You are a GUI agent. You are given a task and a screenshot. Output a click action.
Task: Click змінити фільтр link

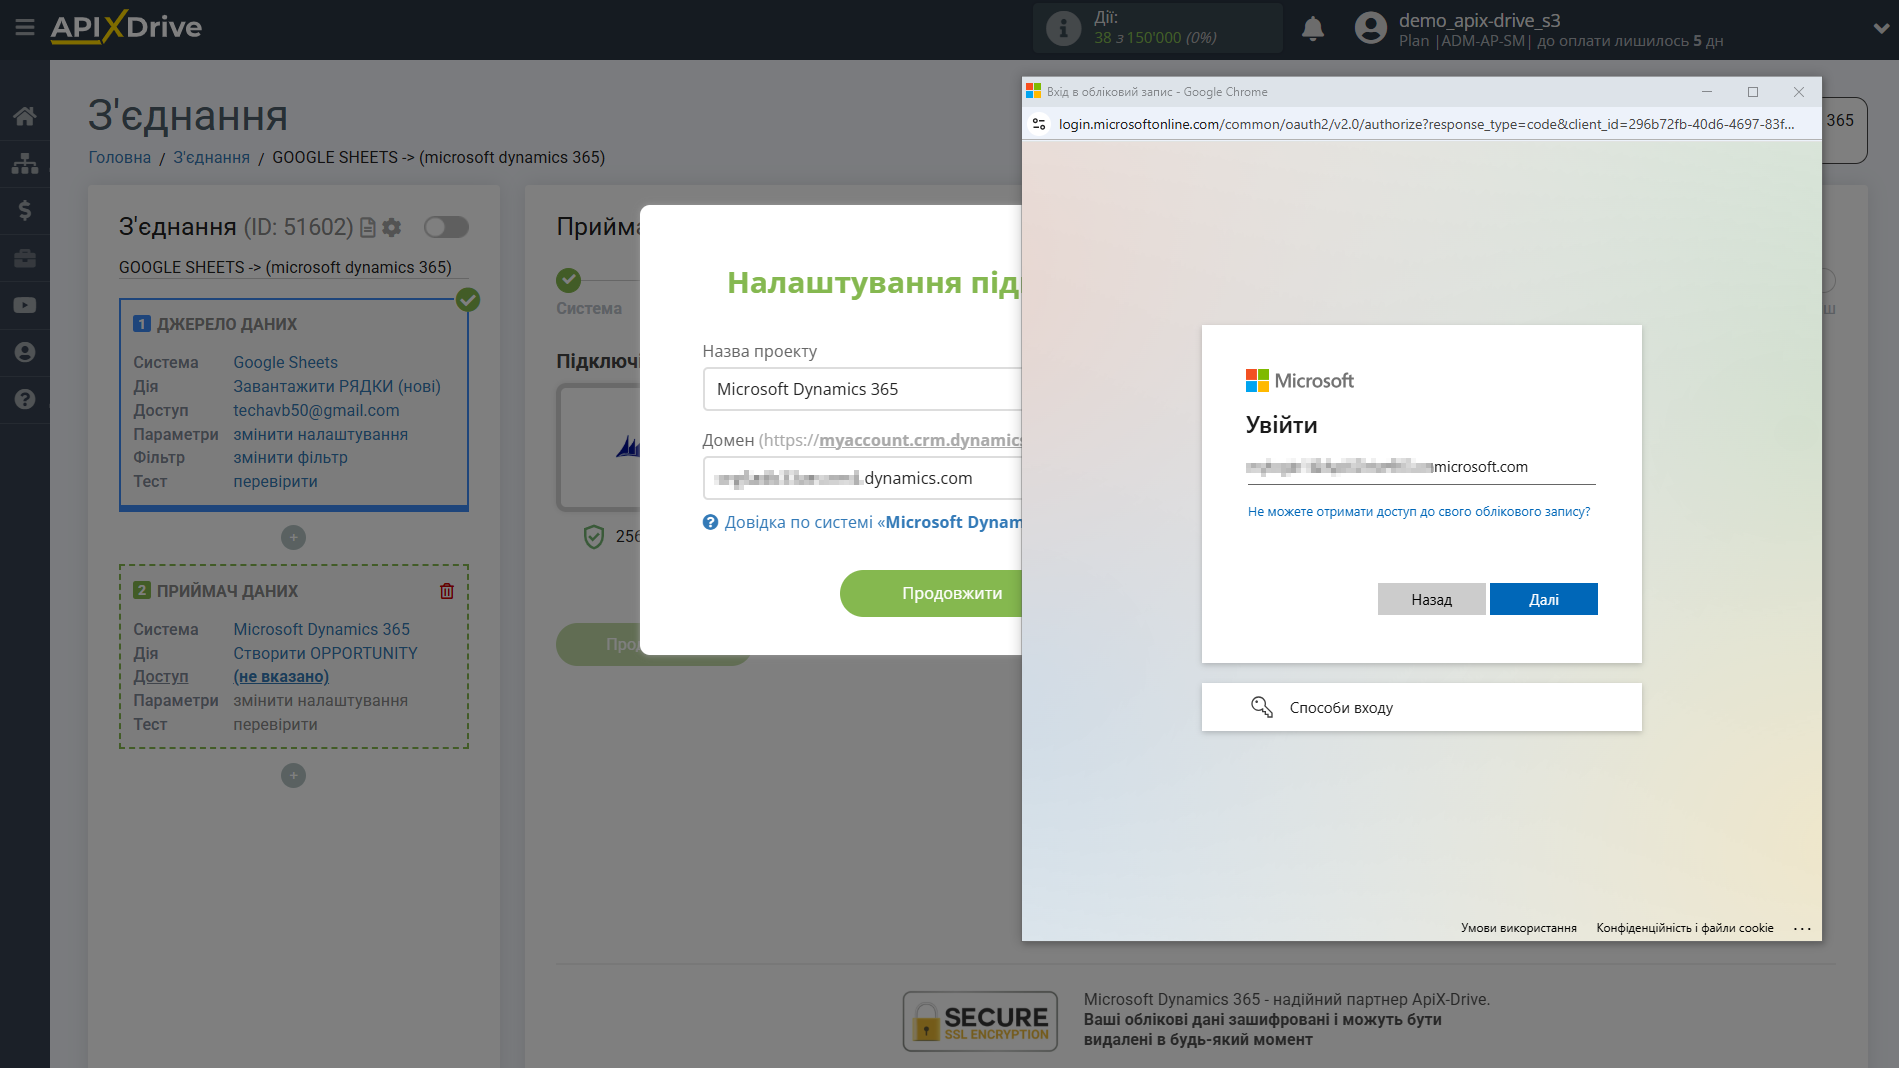pos(291,457)
